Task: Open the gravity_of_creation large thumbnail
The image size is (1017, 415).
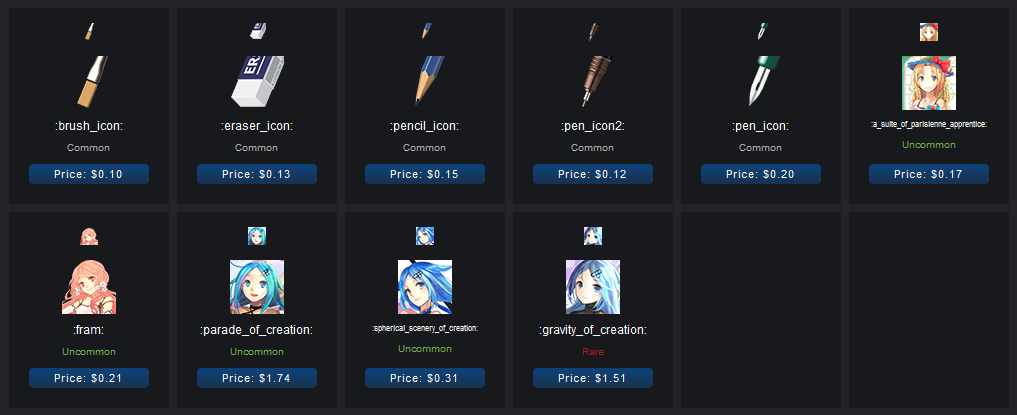Action: [593, 287]
